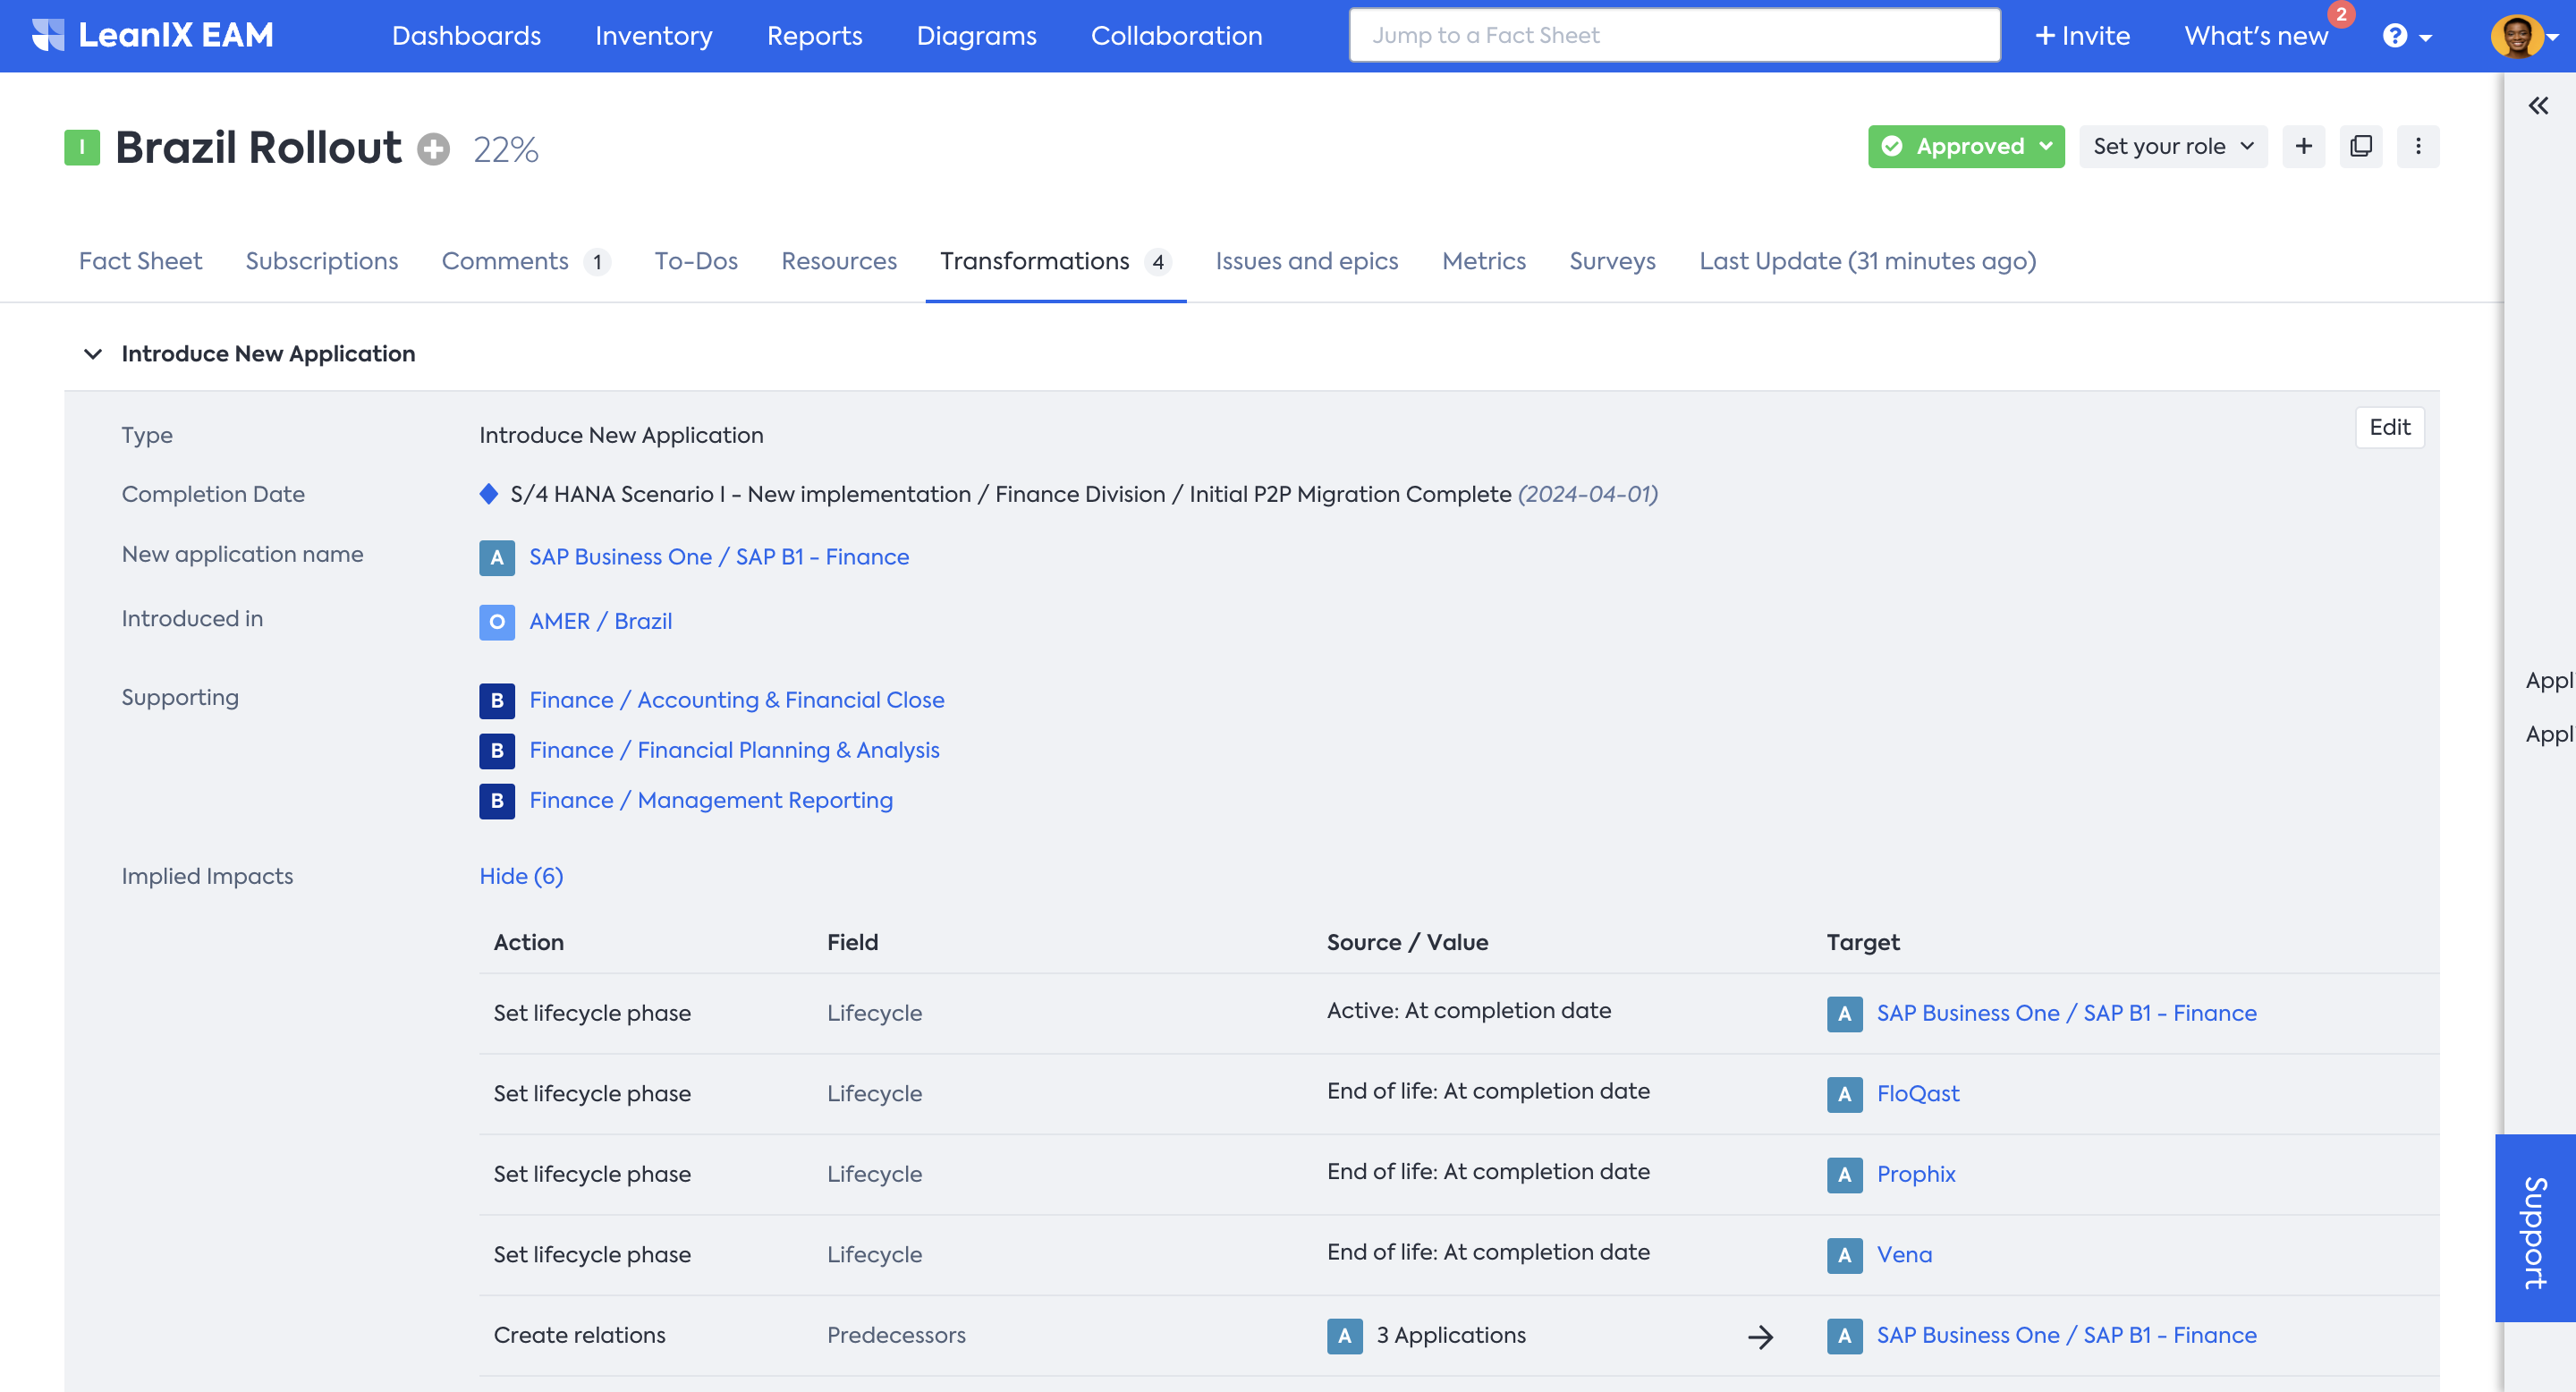Click the copy fact sheet icon
2576x1392 pixels.
(x=2360, y=146)
